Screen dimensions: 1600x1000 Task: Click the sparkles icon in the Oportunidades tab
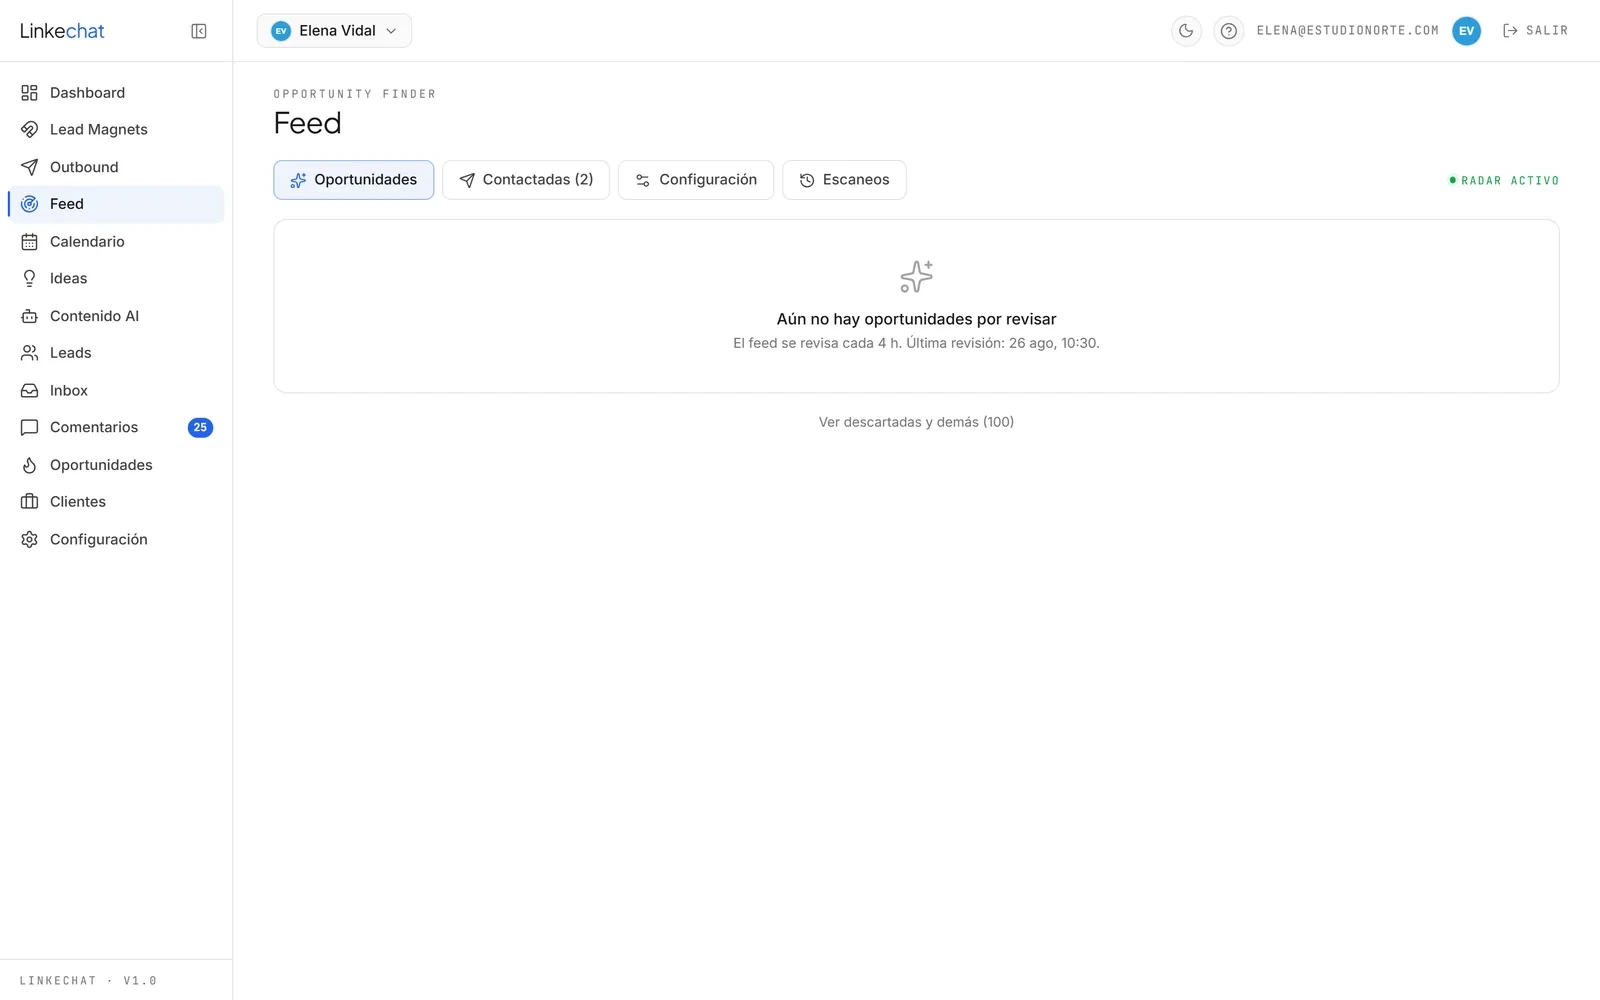coord(298,180)
